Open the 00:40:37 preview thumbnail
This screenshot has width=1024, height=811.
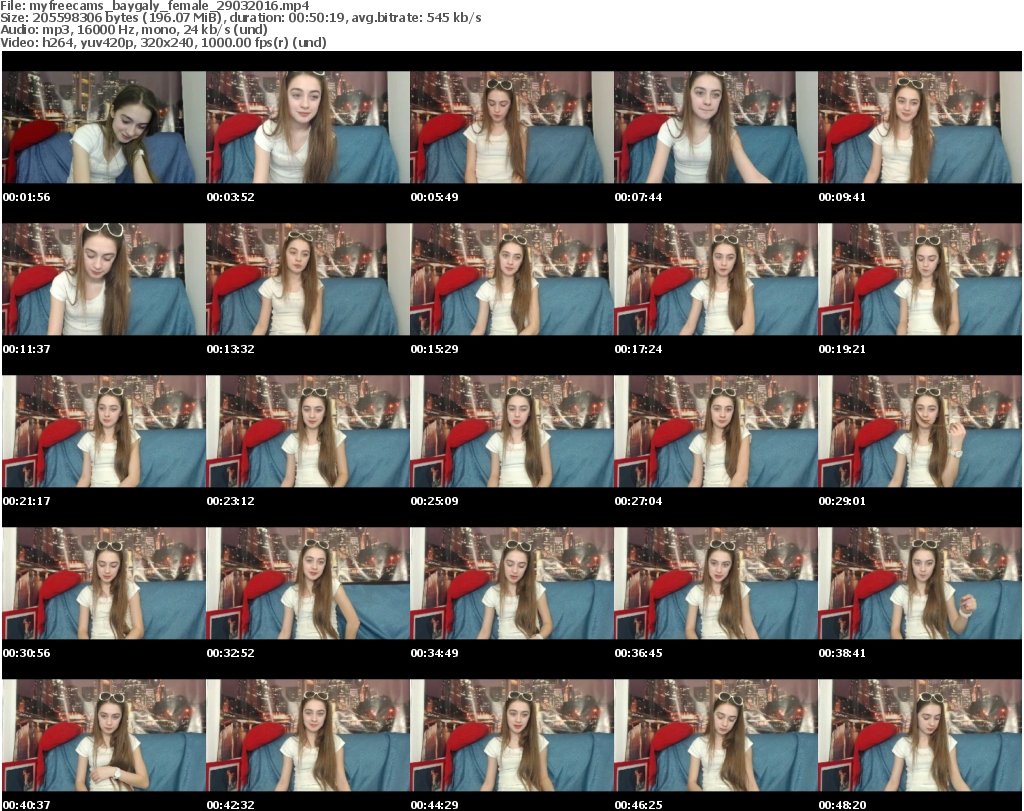pos(104,735)
